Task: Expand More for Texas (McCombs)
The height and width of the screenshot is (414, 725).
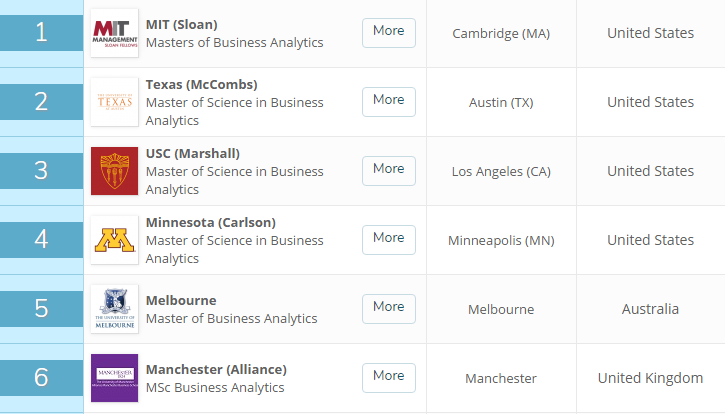Action: click(x=388, y=101)
